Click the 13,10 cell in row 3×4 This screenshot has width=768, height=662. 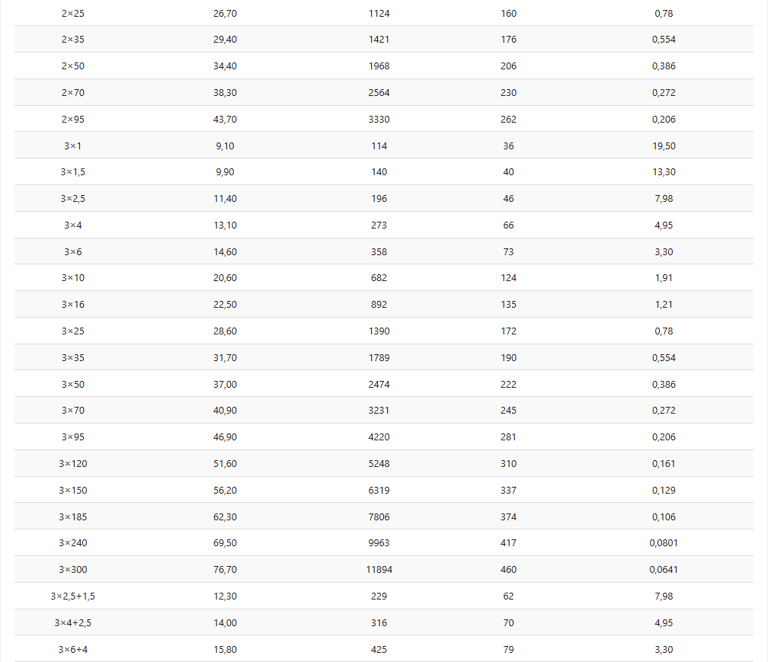(225, 225)
